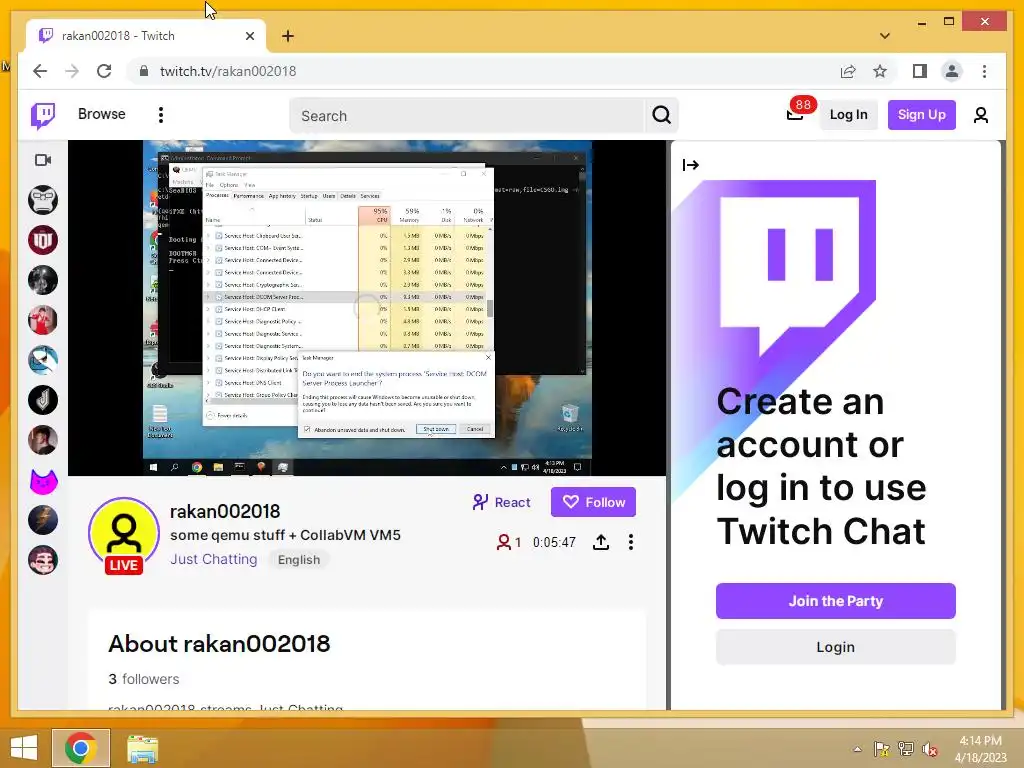Open the Windows Start button
The height and width of the screenshot is (768, 1024).
(24, 748)
